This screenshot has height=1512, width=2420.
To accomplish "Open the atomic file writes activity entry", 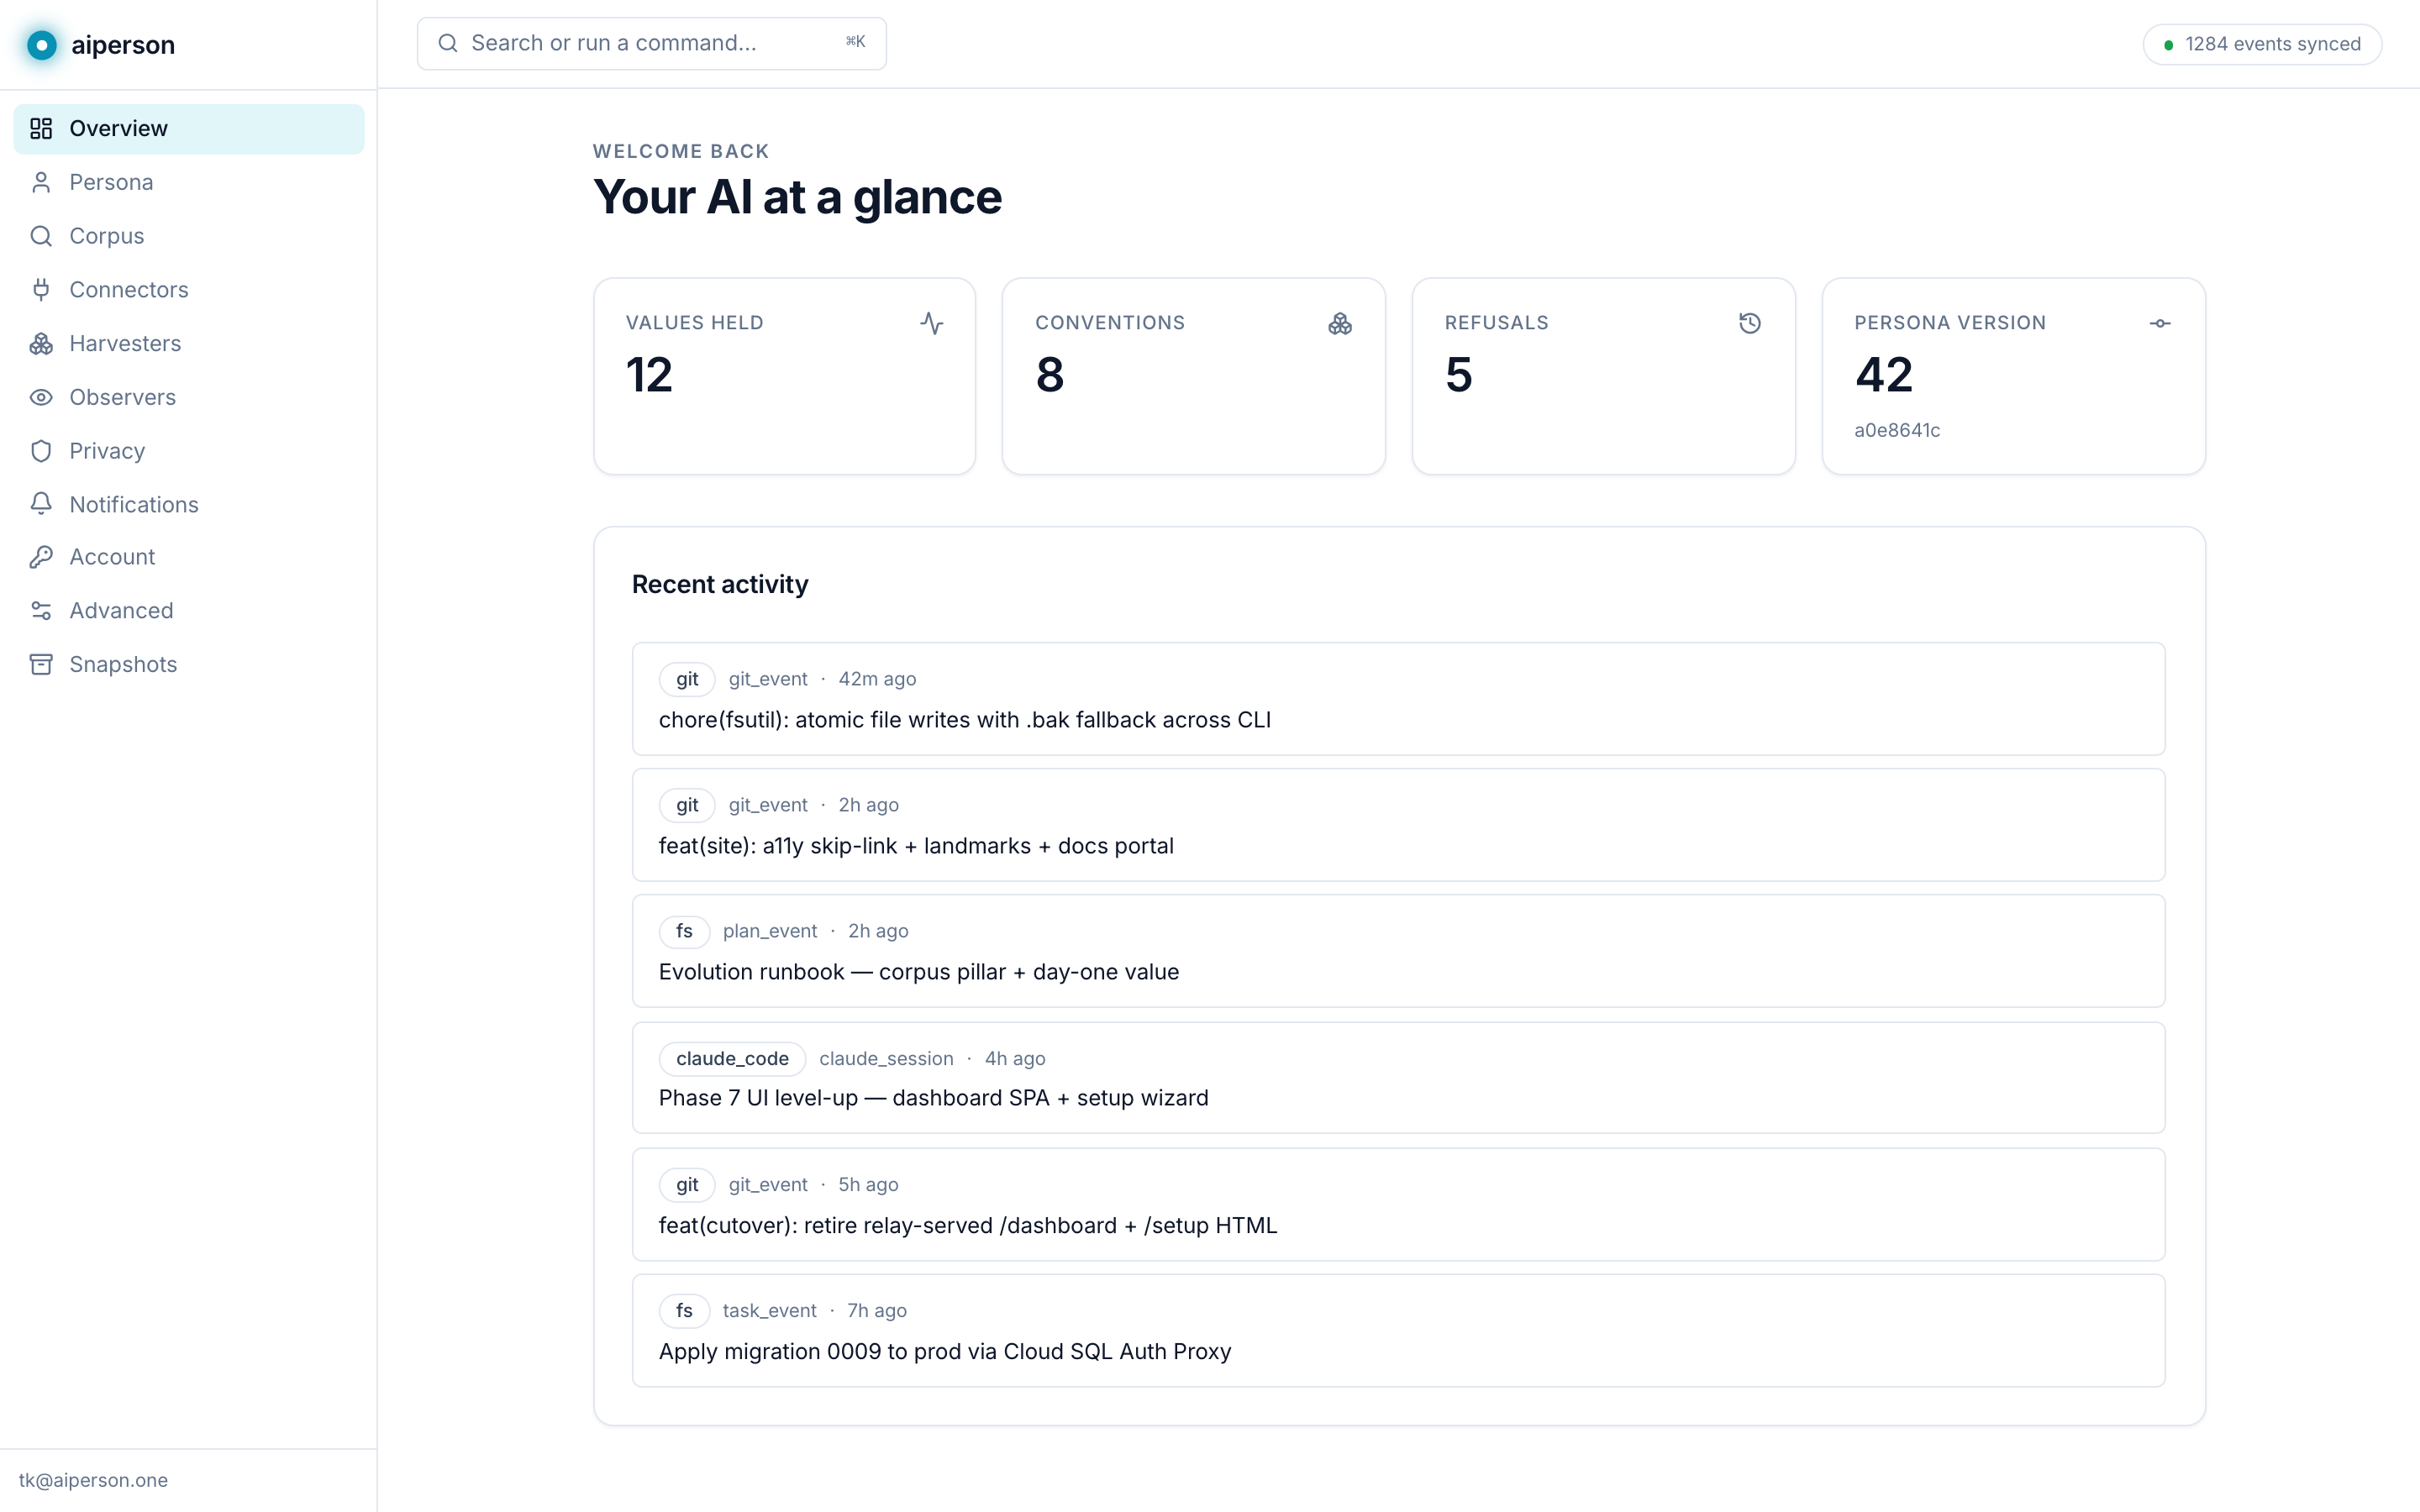I will (x=1398, y=699).
